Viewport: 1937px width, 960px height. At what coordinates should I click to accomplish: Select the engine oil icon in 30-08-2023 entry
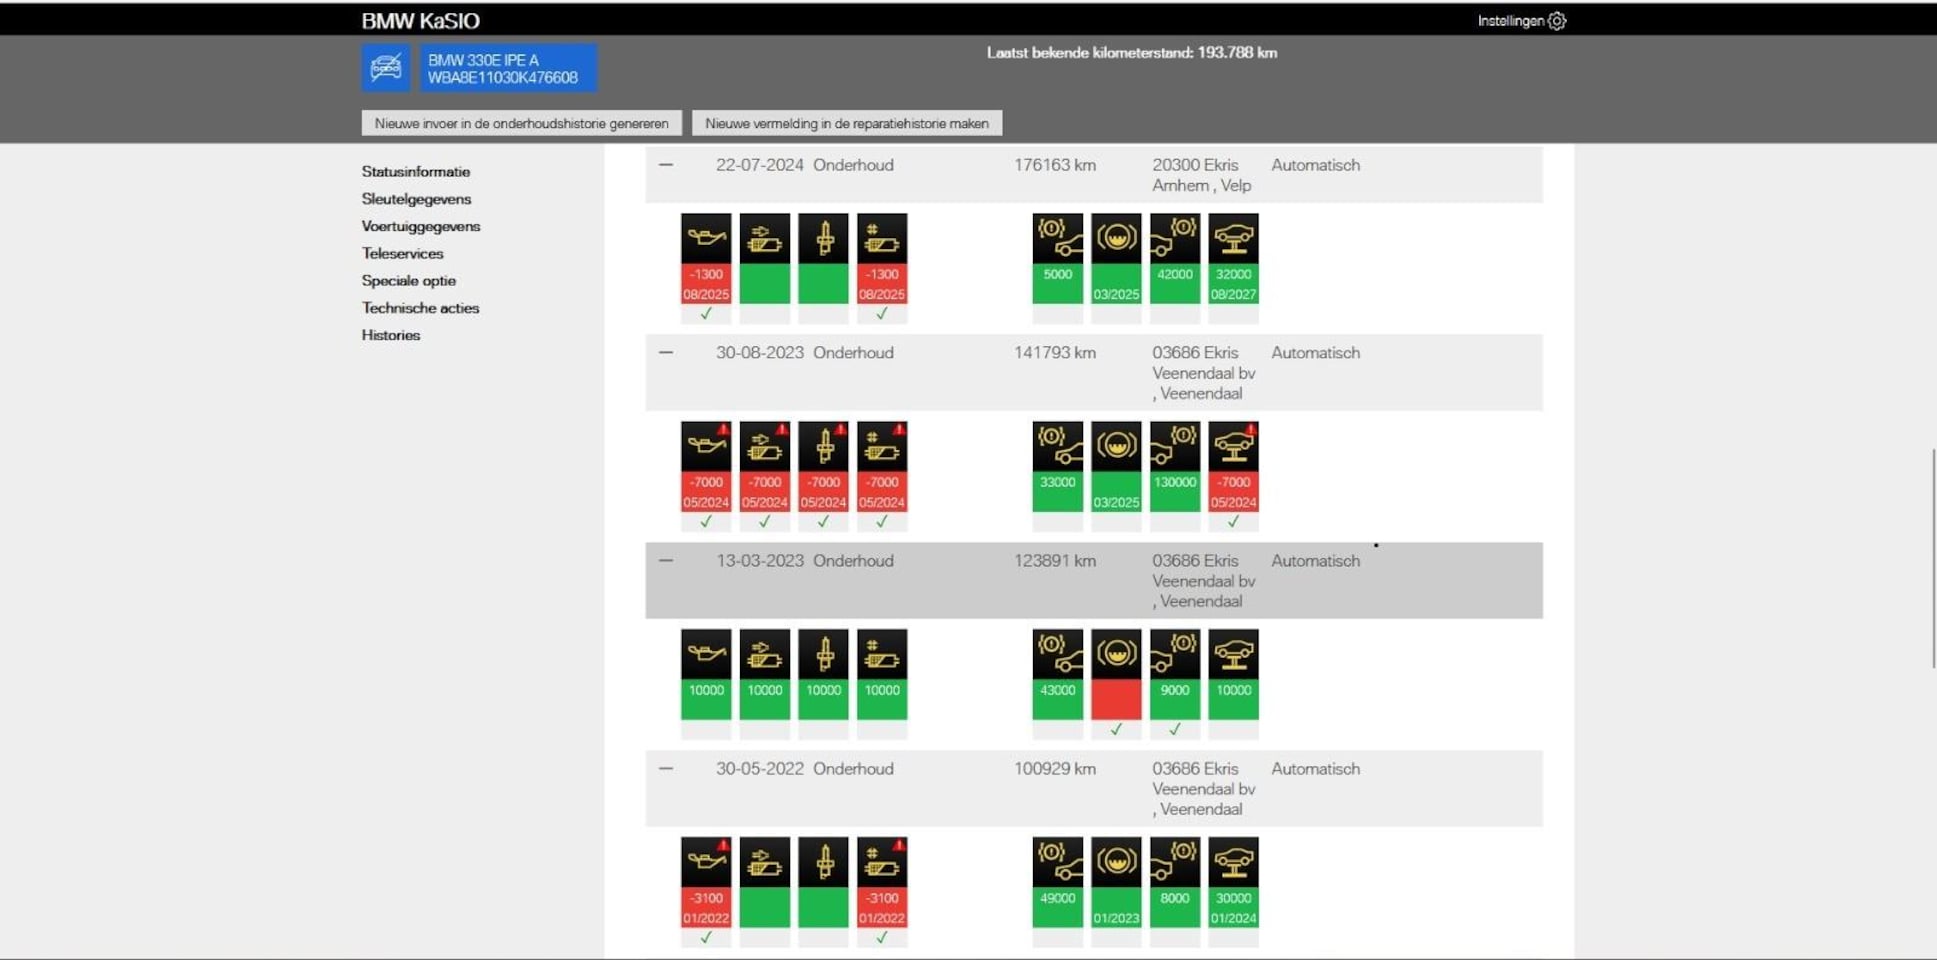pos(706,446)
